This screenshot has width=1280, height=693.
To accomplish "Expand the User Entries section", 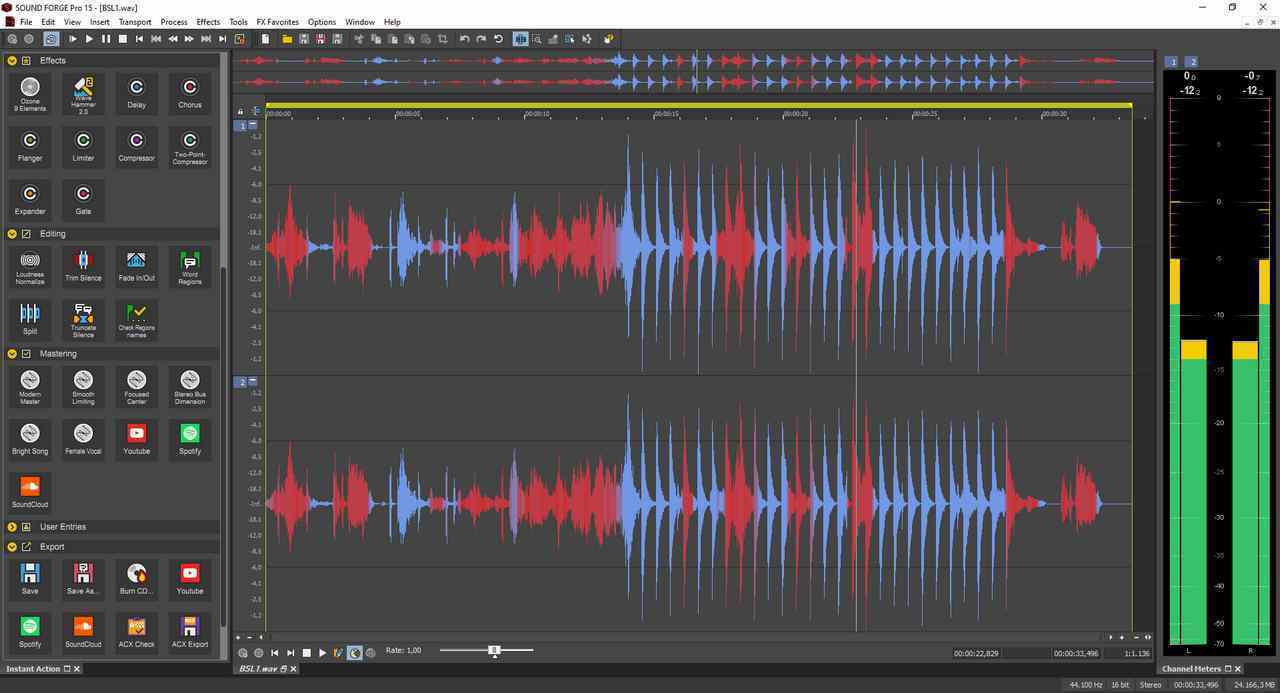I will pyautogui.click(x=12, y=527).
